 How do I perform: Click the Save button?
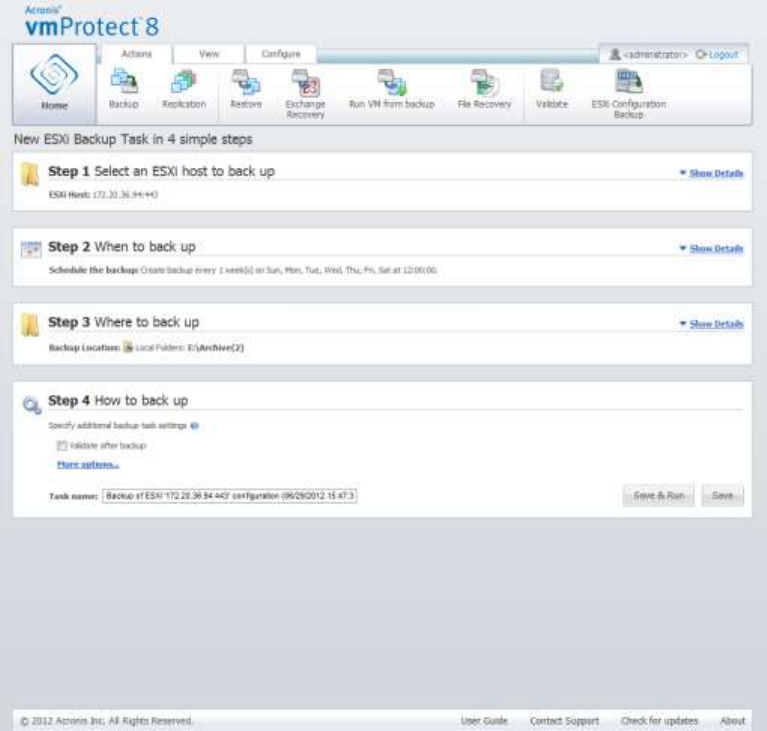point(722,496)
